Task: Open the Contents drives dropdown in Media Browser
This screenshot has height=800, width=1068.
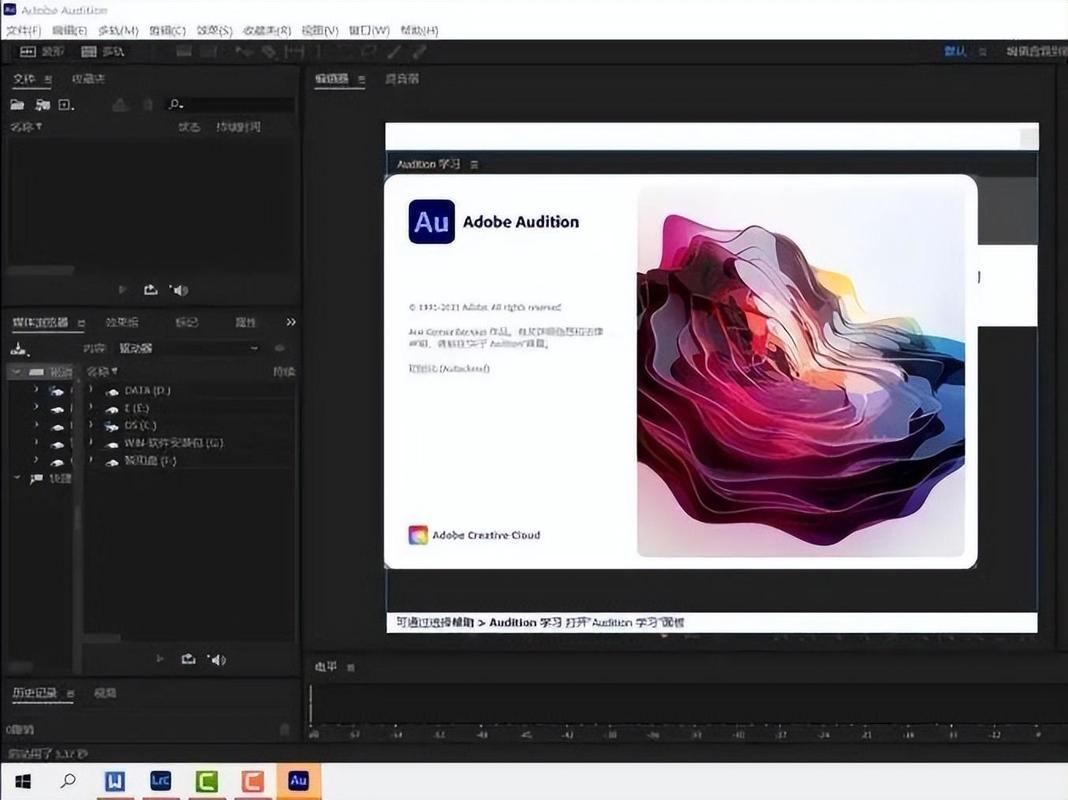Action: pos(188,348)
